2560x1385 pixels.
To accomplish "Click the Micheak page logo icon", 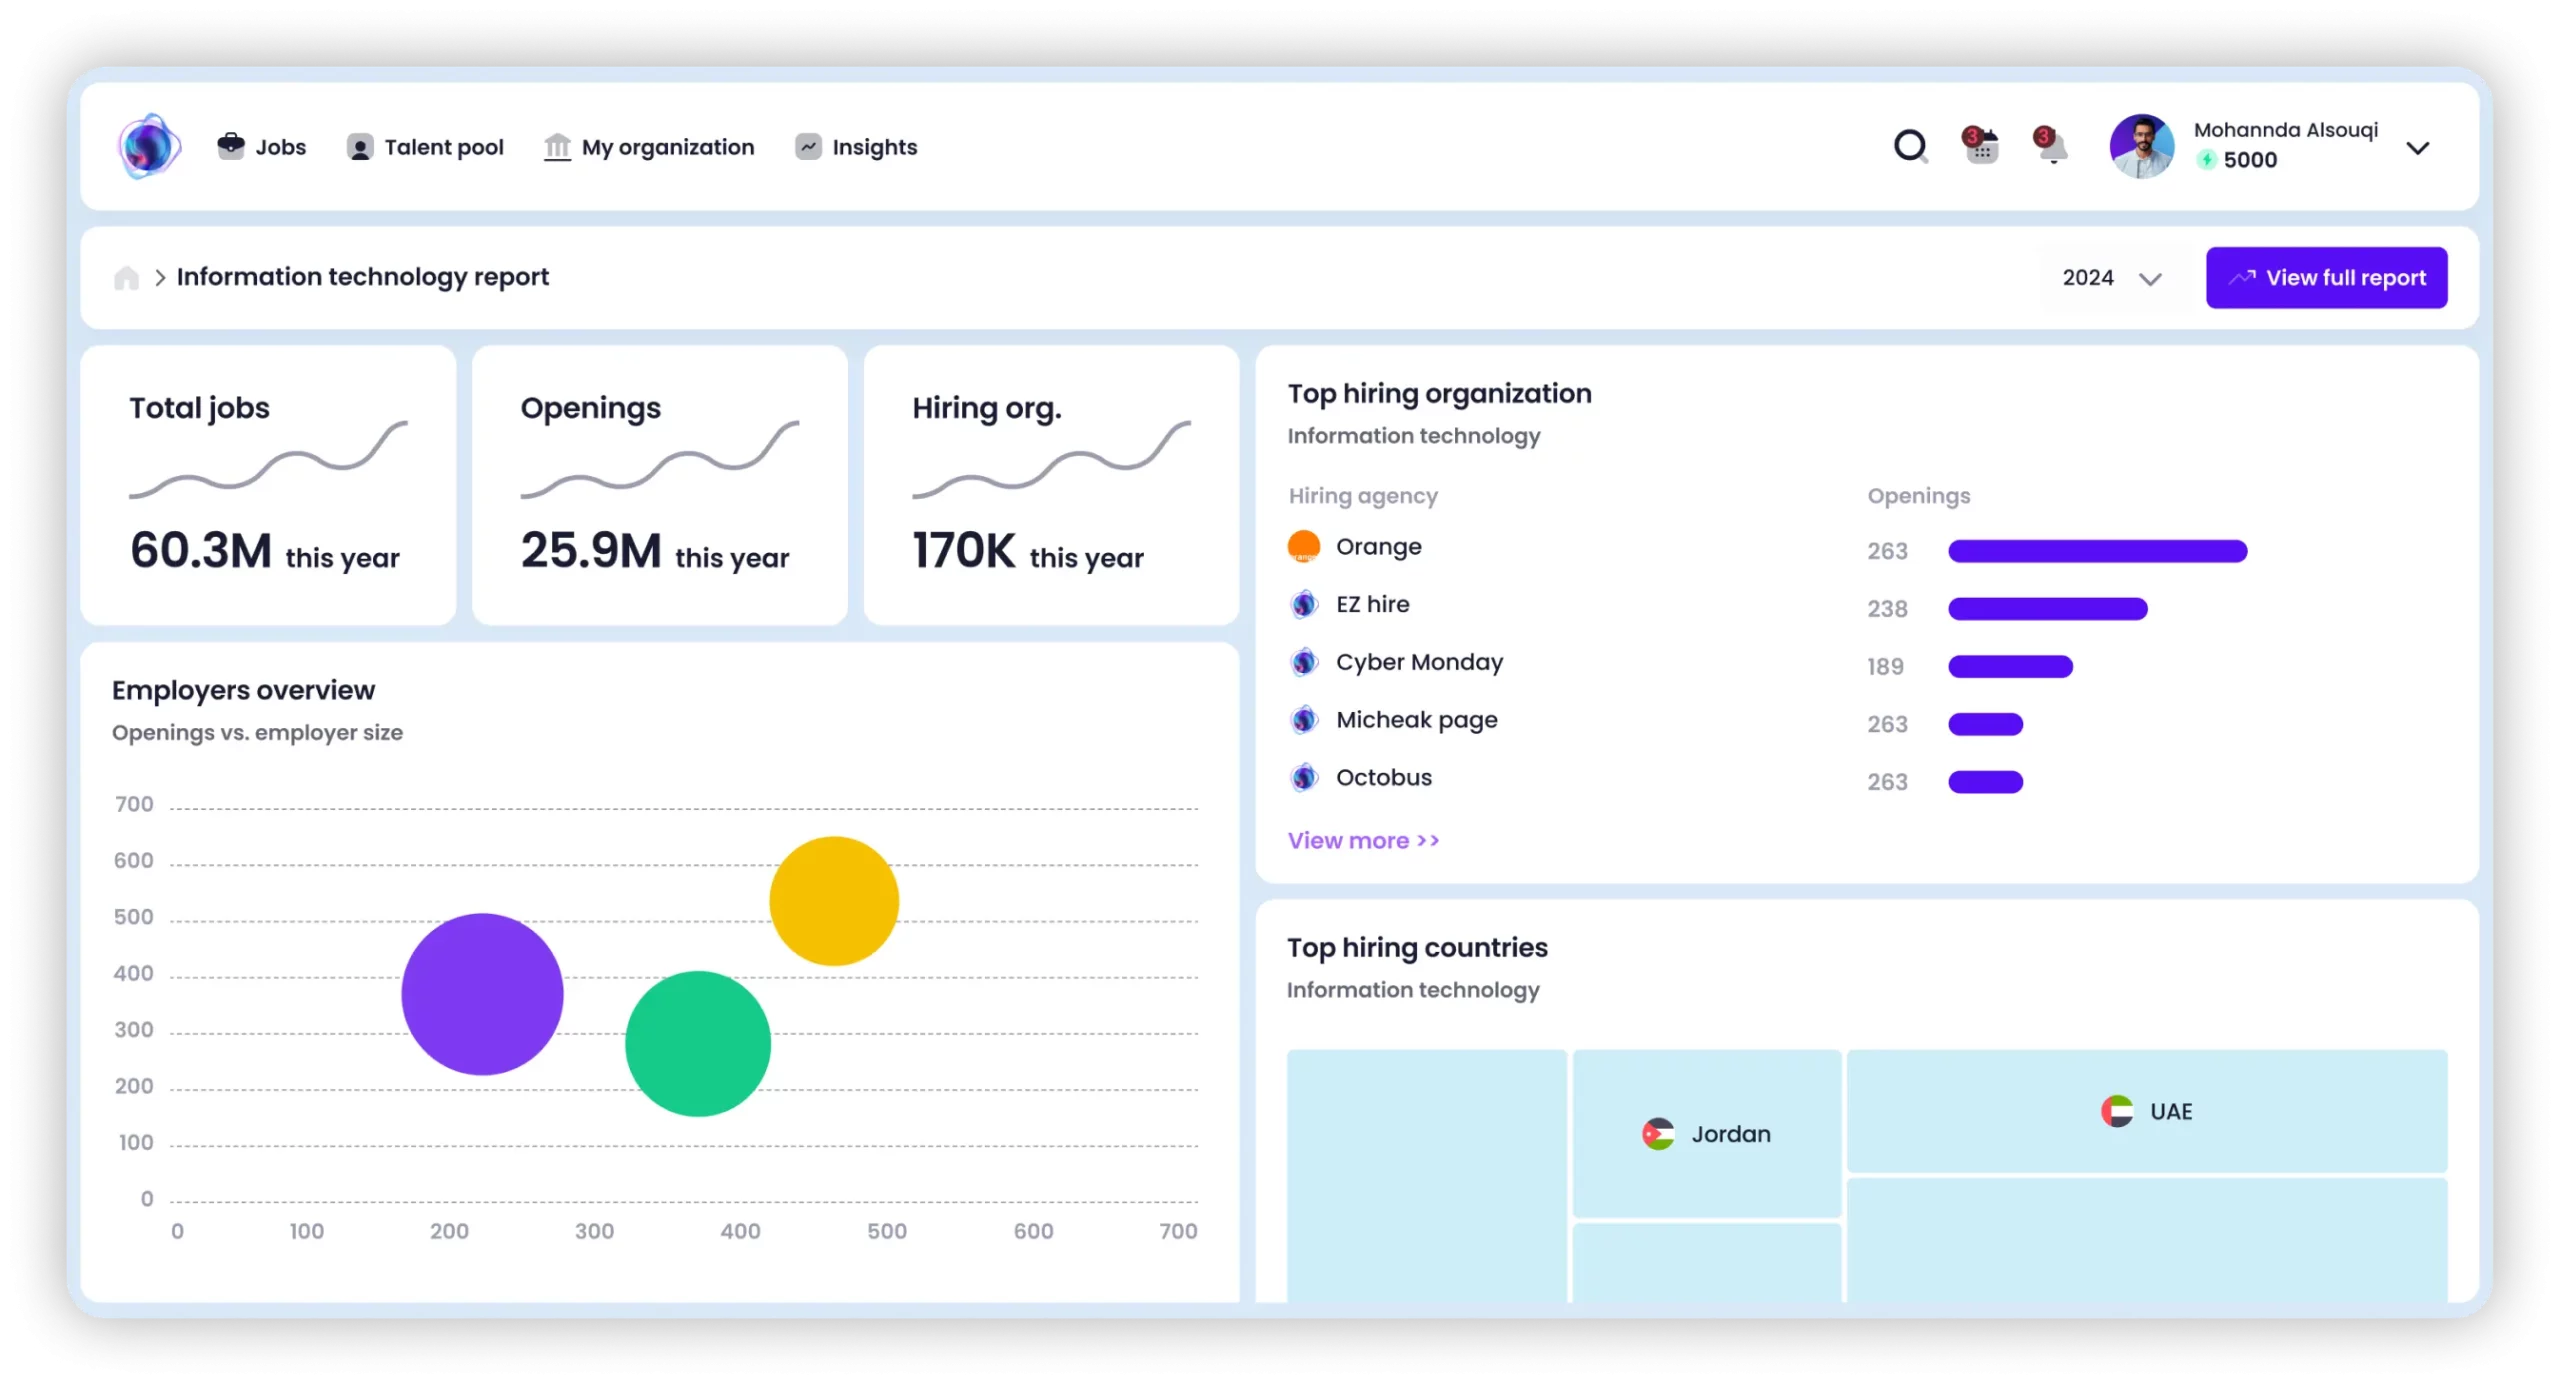I will point(1303,720).
